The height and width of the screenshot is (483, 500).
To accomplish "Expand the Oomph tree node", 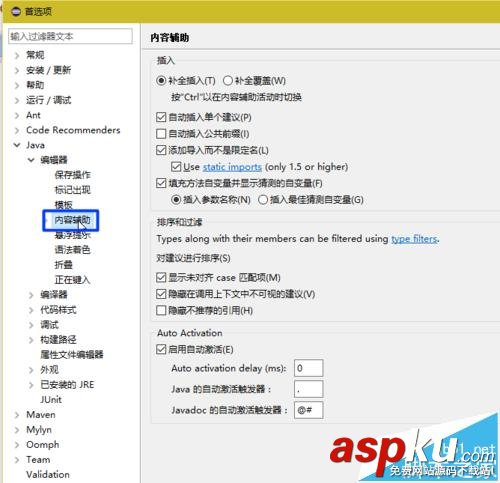I will (17, 445).
